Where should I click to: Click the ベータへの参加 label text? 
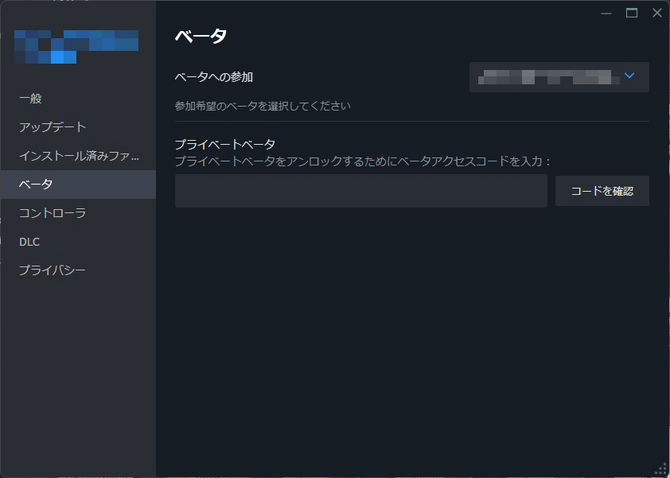[221, 77]
